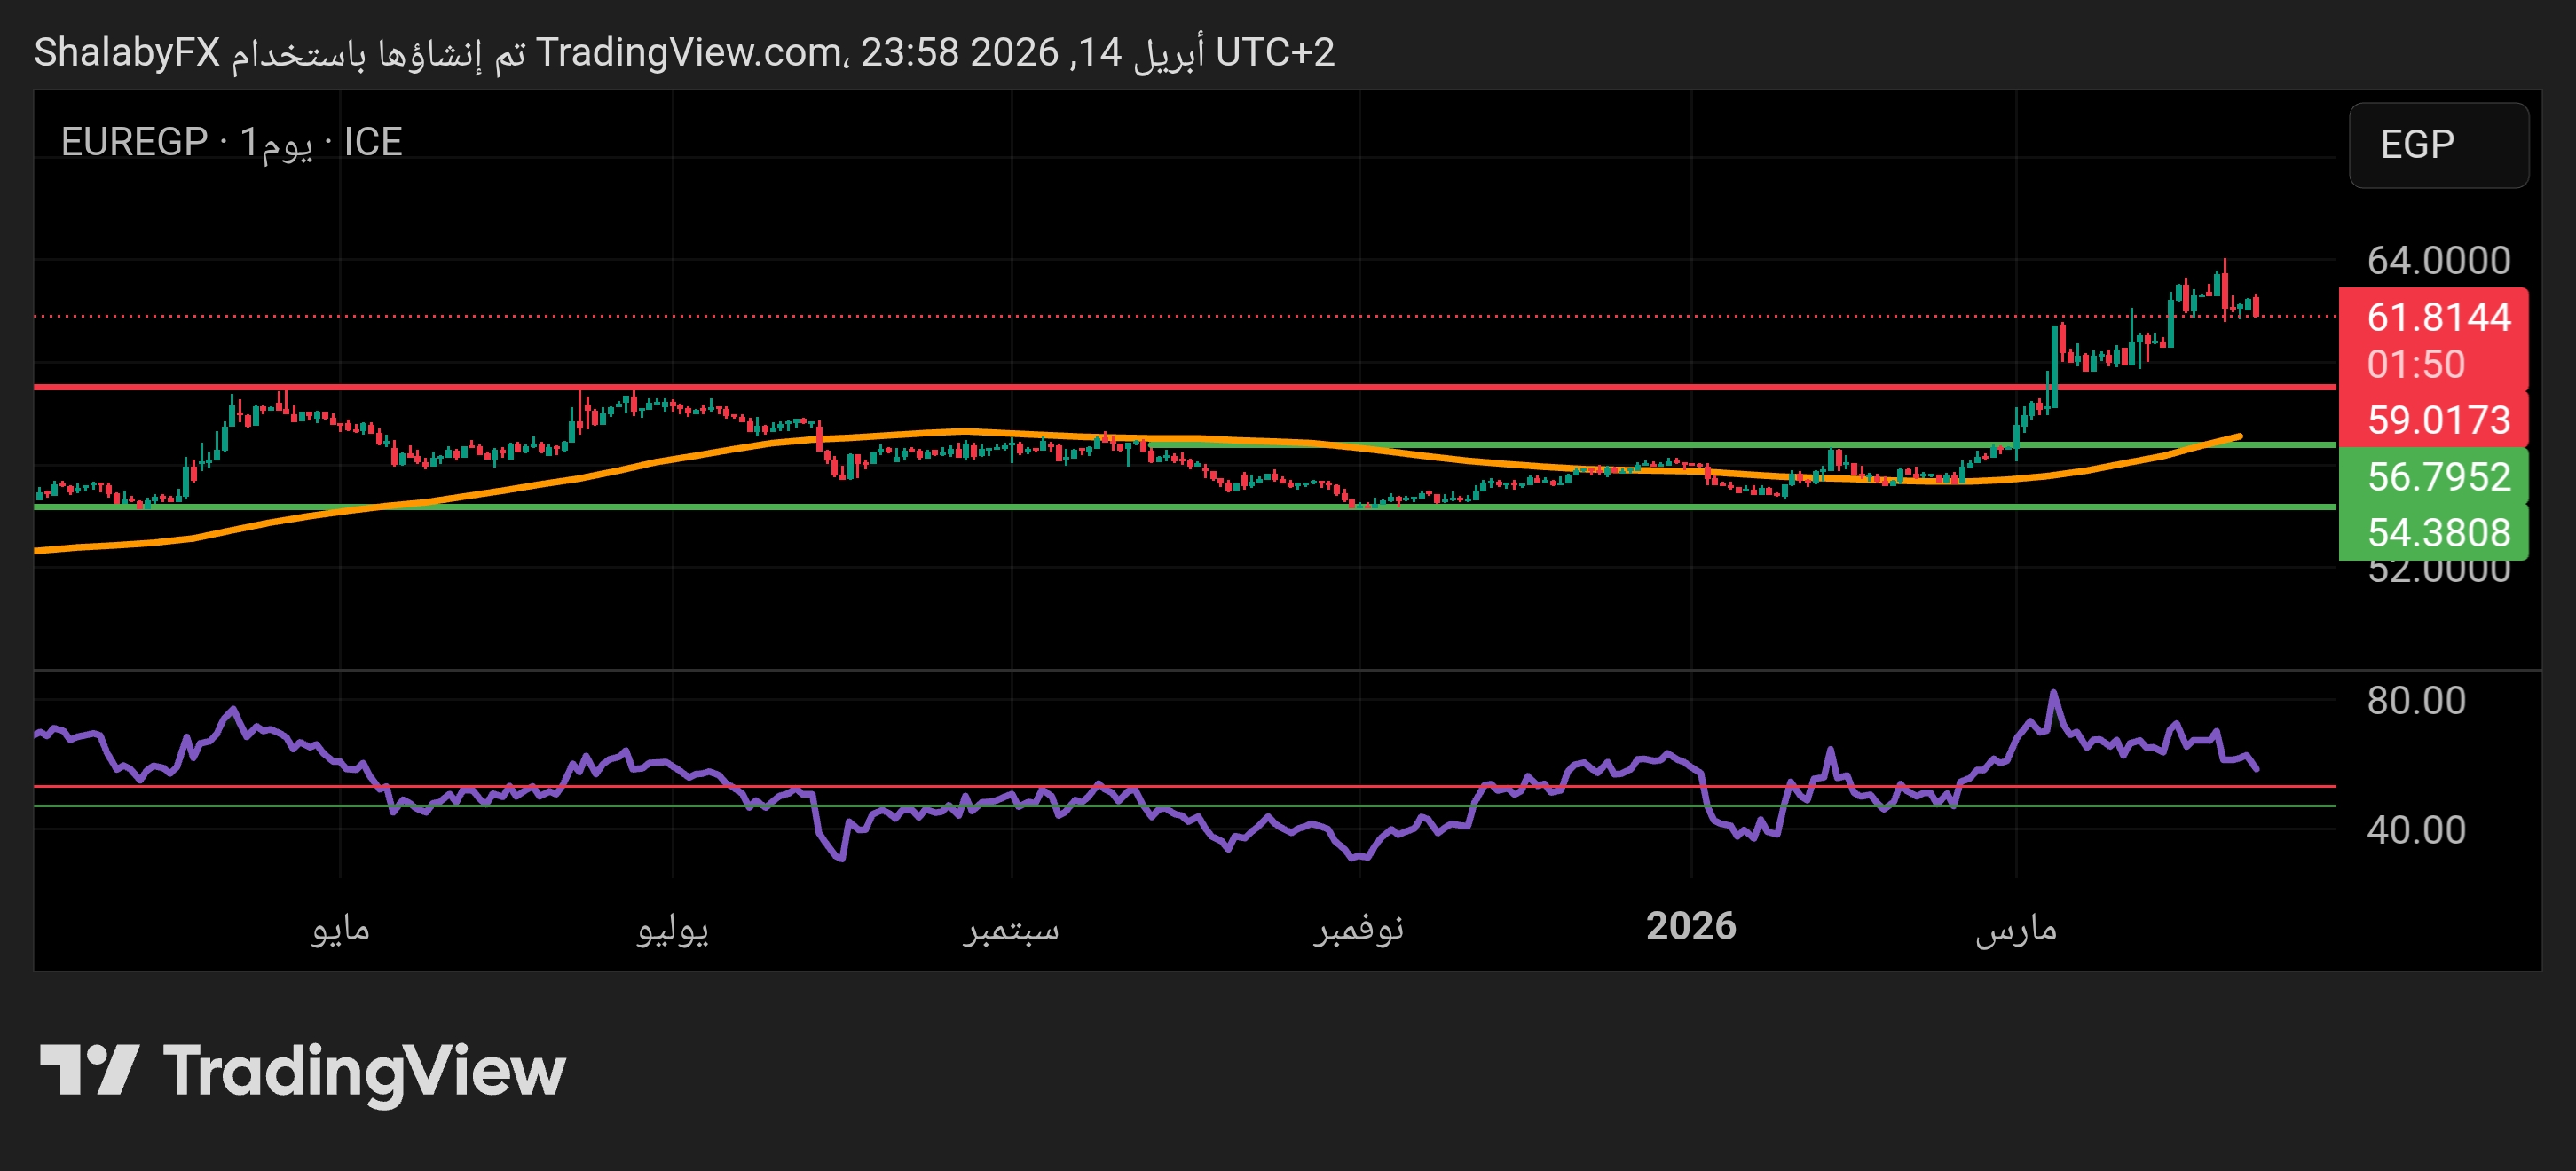Click the TradingView wordmark text

364,1072
